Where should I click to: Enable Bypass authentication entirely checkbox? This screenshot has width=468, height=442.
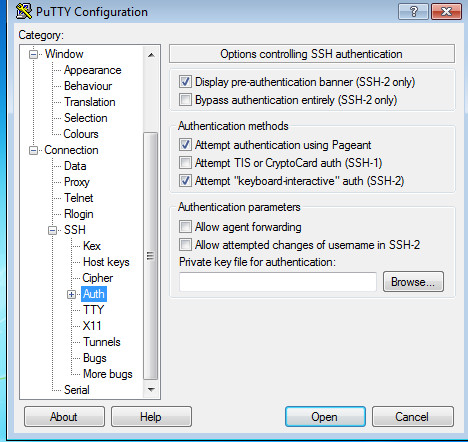[x=185, y=100]
